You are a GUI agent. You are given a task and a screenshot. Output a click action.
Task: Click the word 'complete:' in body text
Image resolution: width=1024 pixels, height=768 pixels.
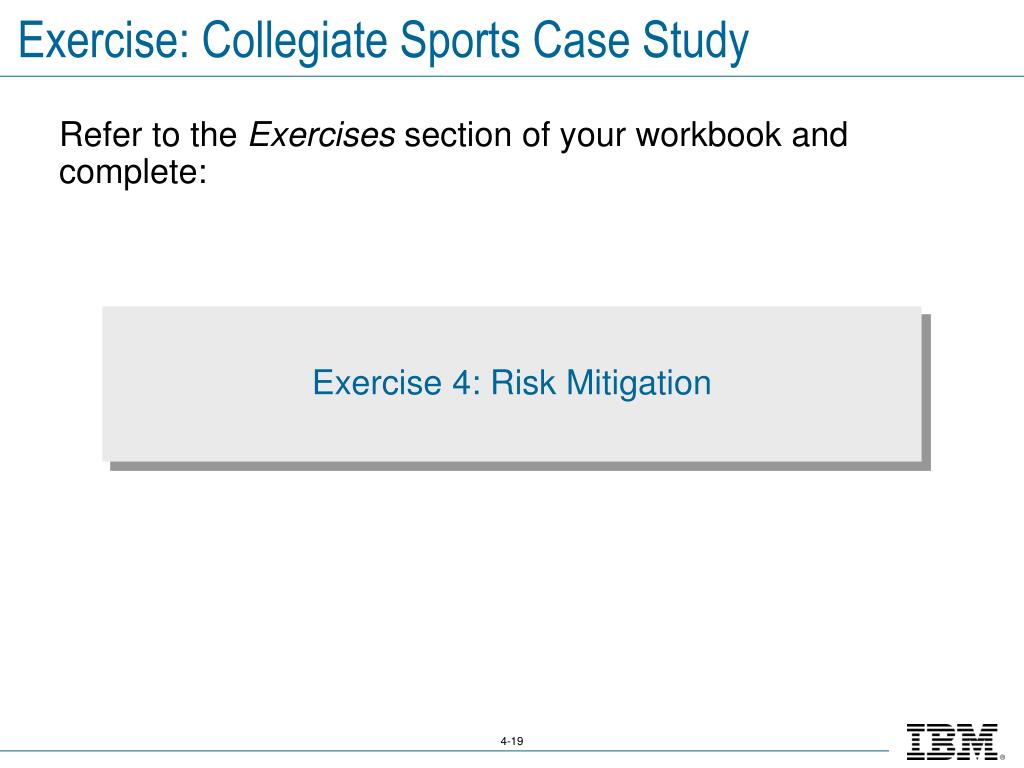pos(133,173)
